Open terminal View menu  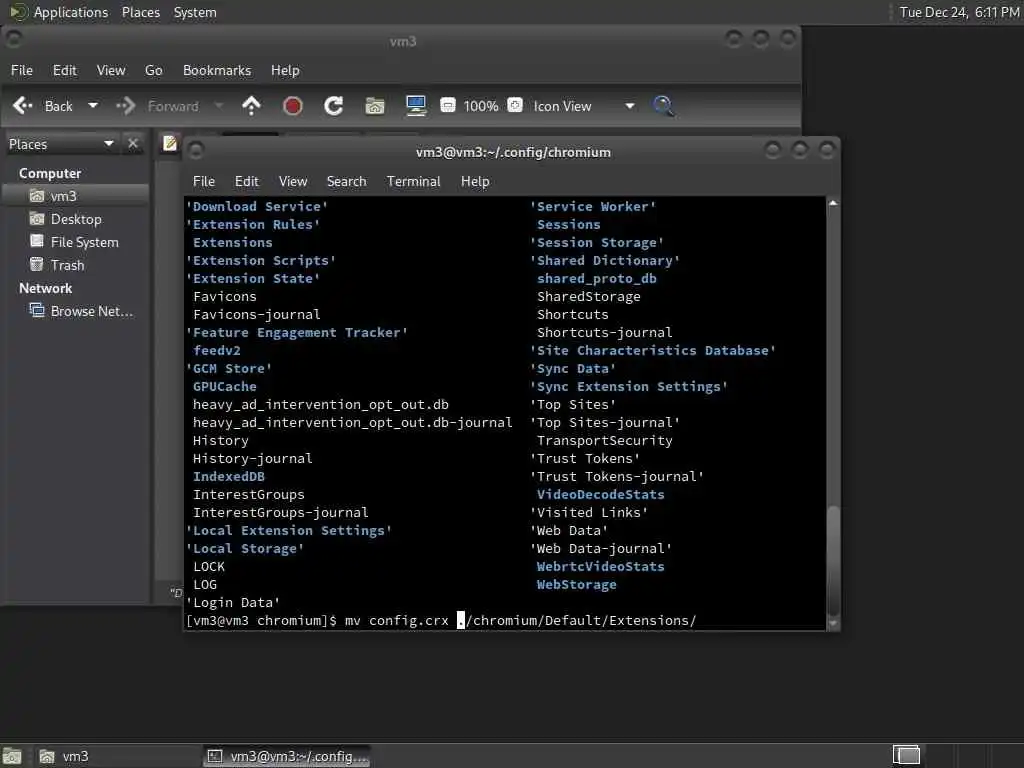(293, 182)
